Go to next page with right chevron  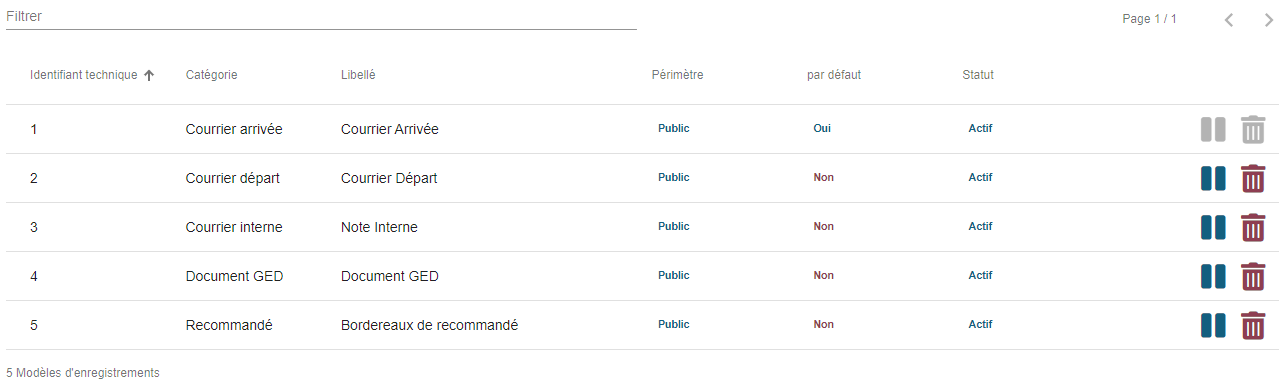1269,19
